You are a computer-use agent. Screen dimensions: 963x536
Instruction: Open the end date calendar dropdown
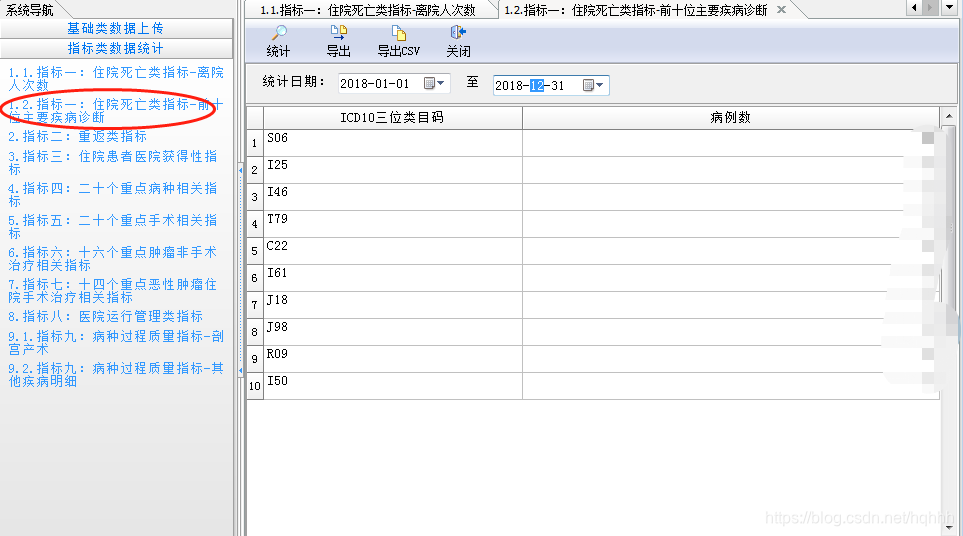coord(593,85)
